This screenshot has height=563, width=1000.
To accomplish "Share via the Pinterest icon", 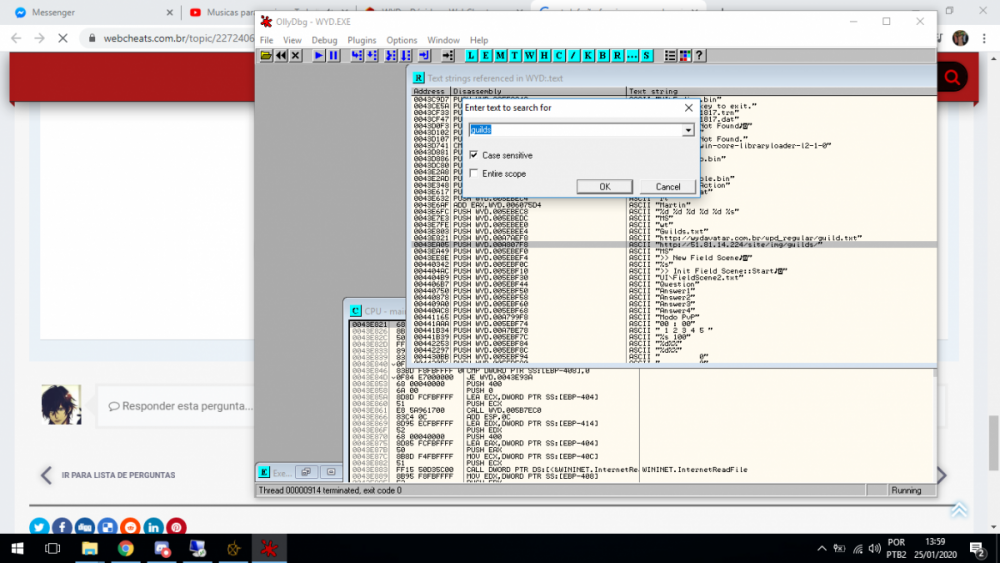I will tap(177, 527).
